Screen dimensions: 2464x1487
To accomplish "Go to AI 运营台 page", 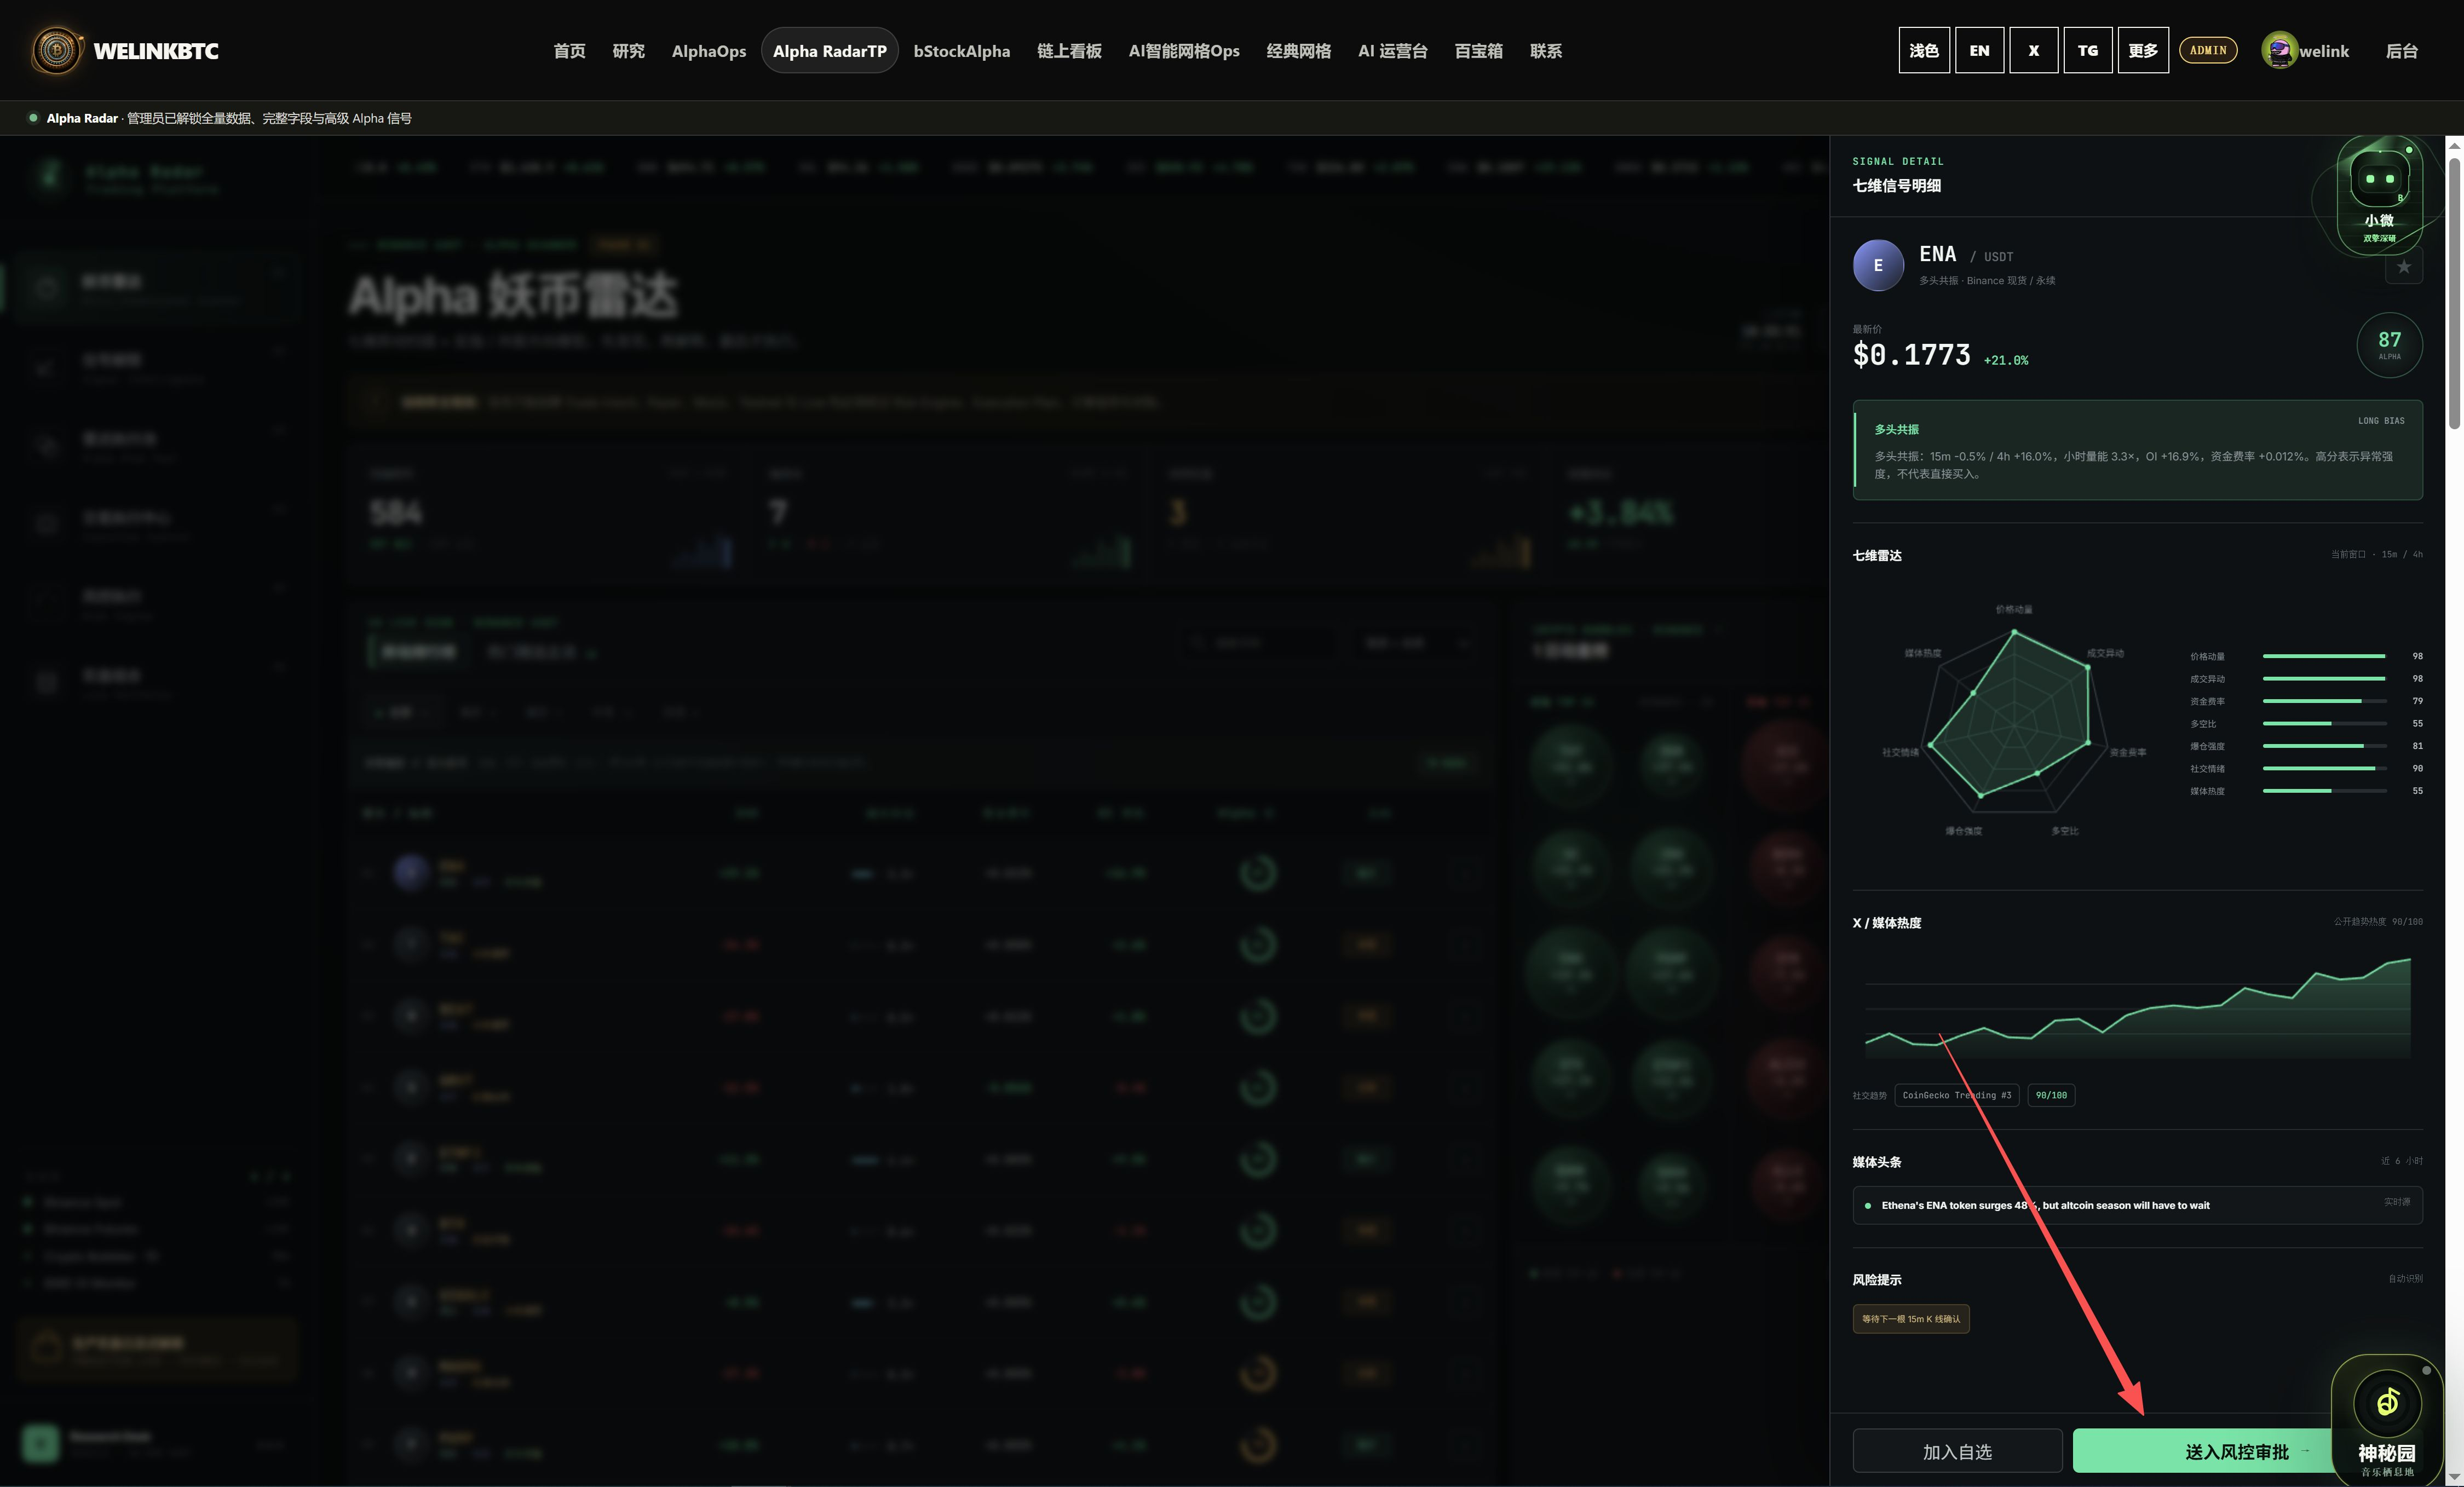I will (1392, 51).
